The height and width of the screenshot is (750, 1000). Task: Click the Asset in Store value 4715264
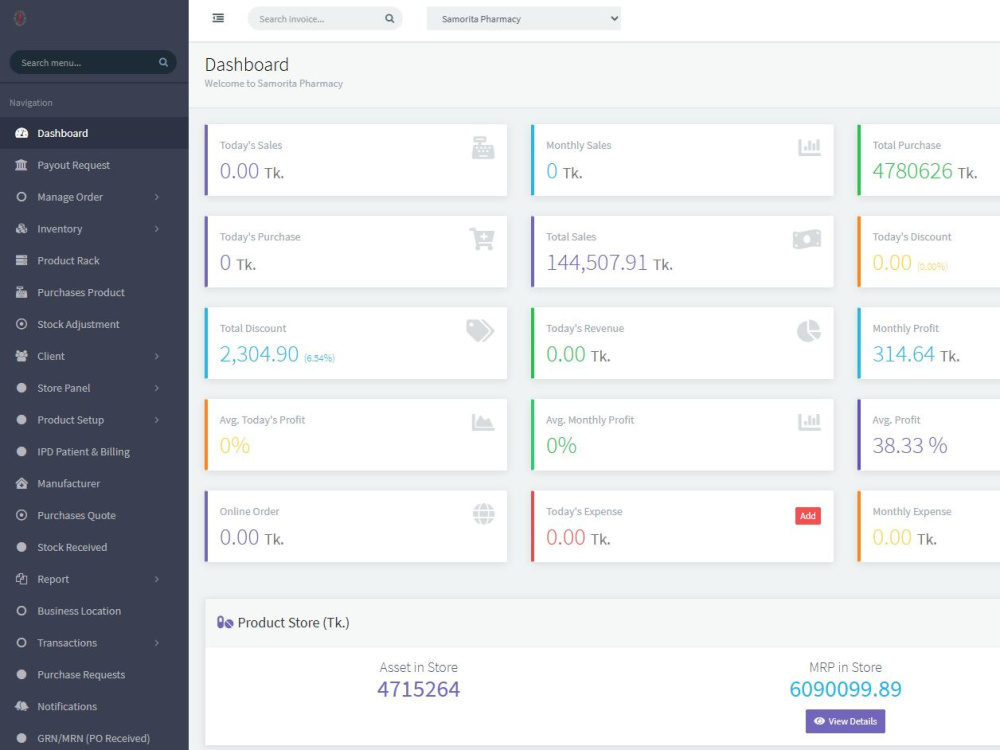[x=418, y=689]
